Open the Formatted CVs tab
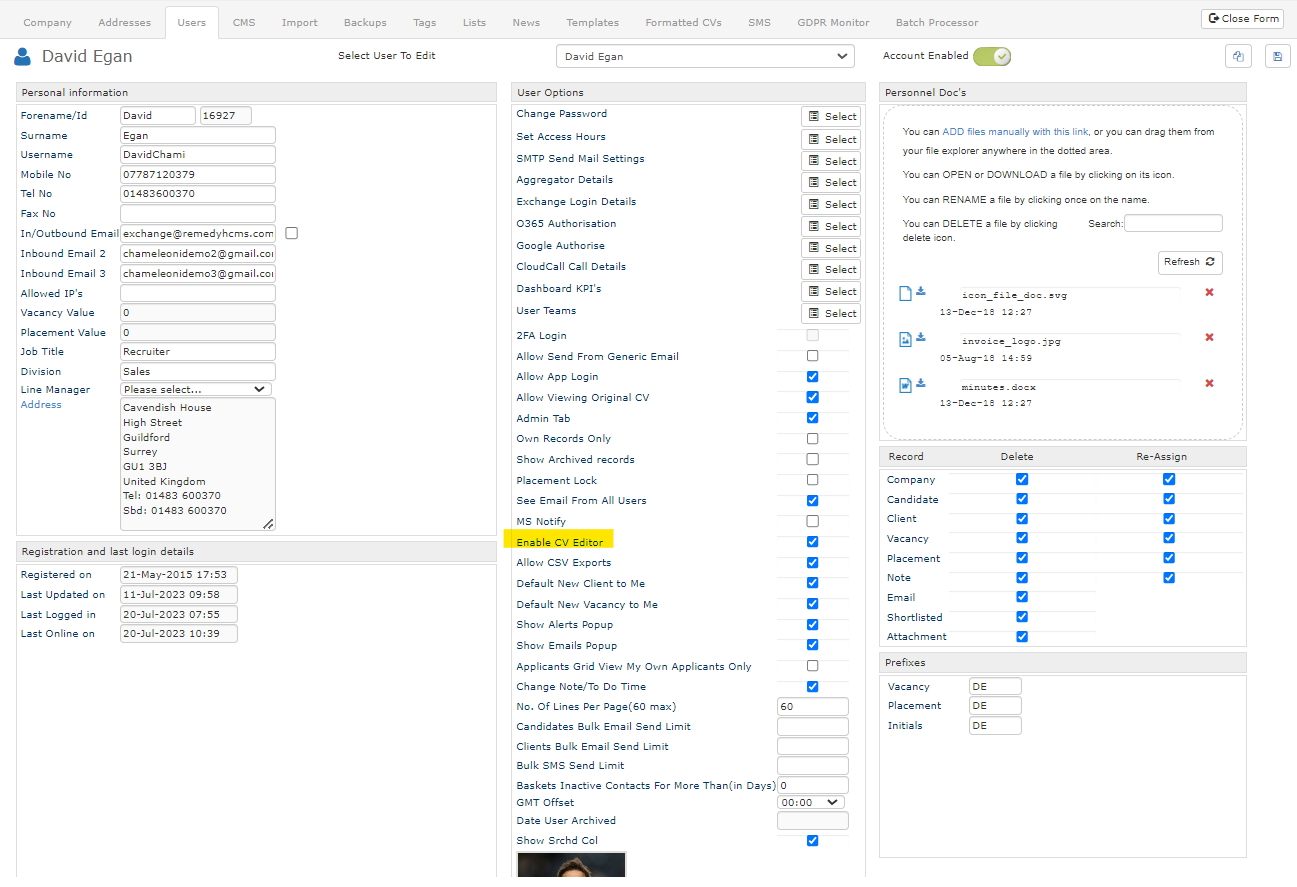The height and width of the screenshot is (887, 1297). click(x=684, y=22)
